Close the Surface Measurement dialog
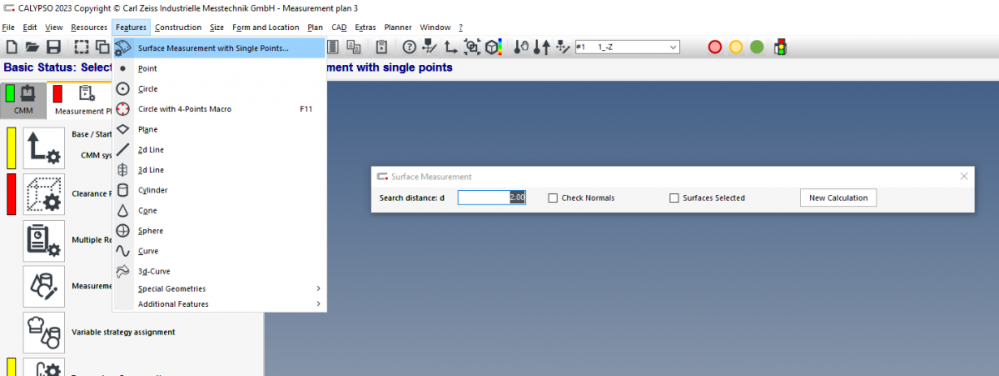Image resolution: width=999 pixels, height=376 pixels. coord(964,177)
